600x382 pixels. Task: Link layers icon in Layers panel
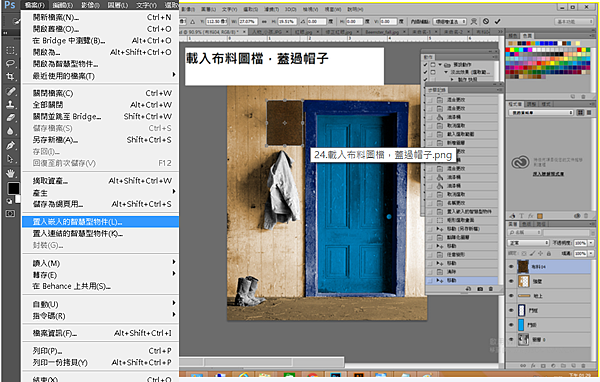(x=523, y=365)
